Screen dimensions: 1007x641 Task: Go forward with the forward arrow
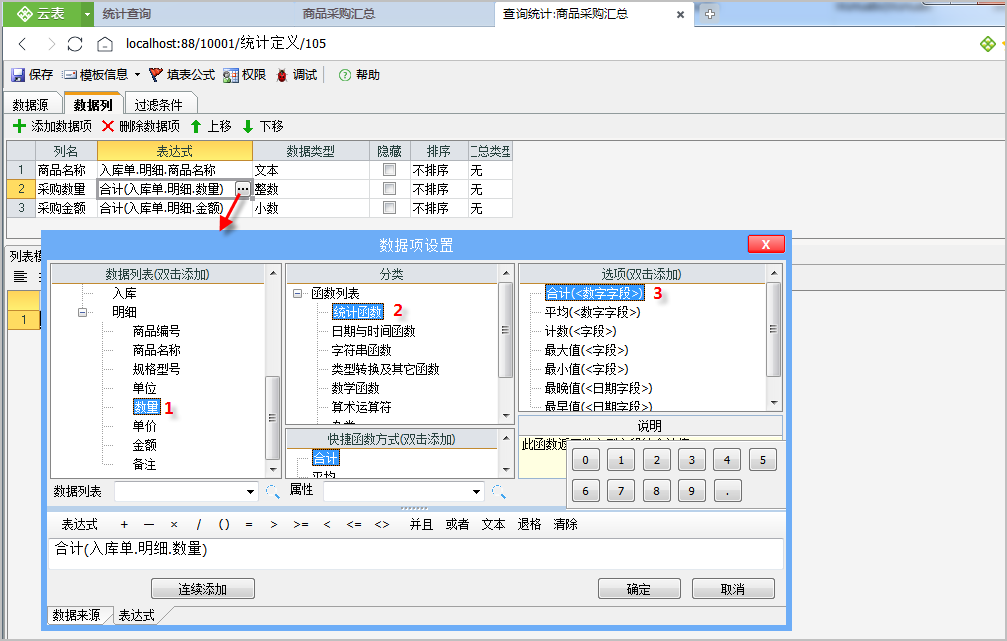(x=51, y=44)
